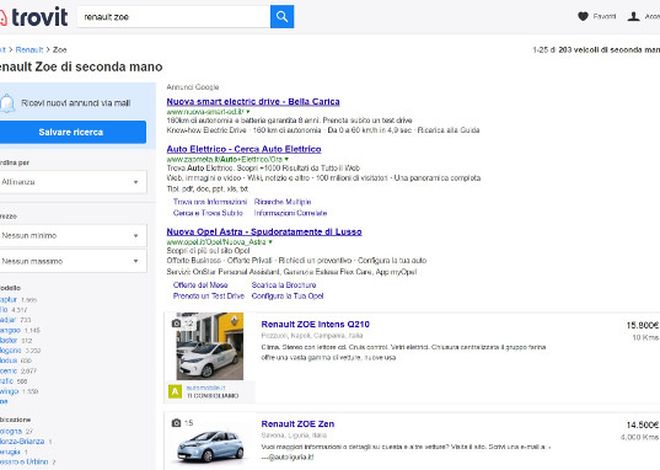Image resolution: width=660 pixels, height=470 pixels.
Task: Click ad options arrow beside nuova-smart URL
Action: [248, 112]
